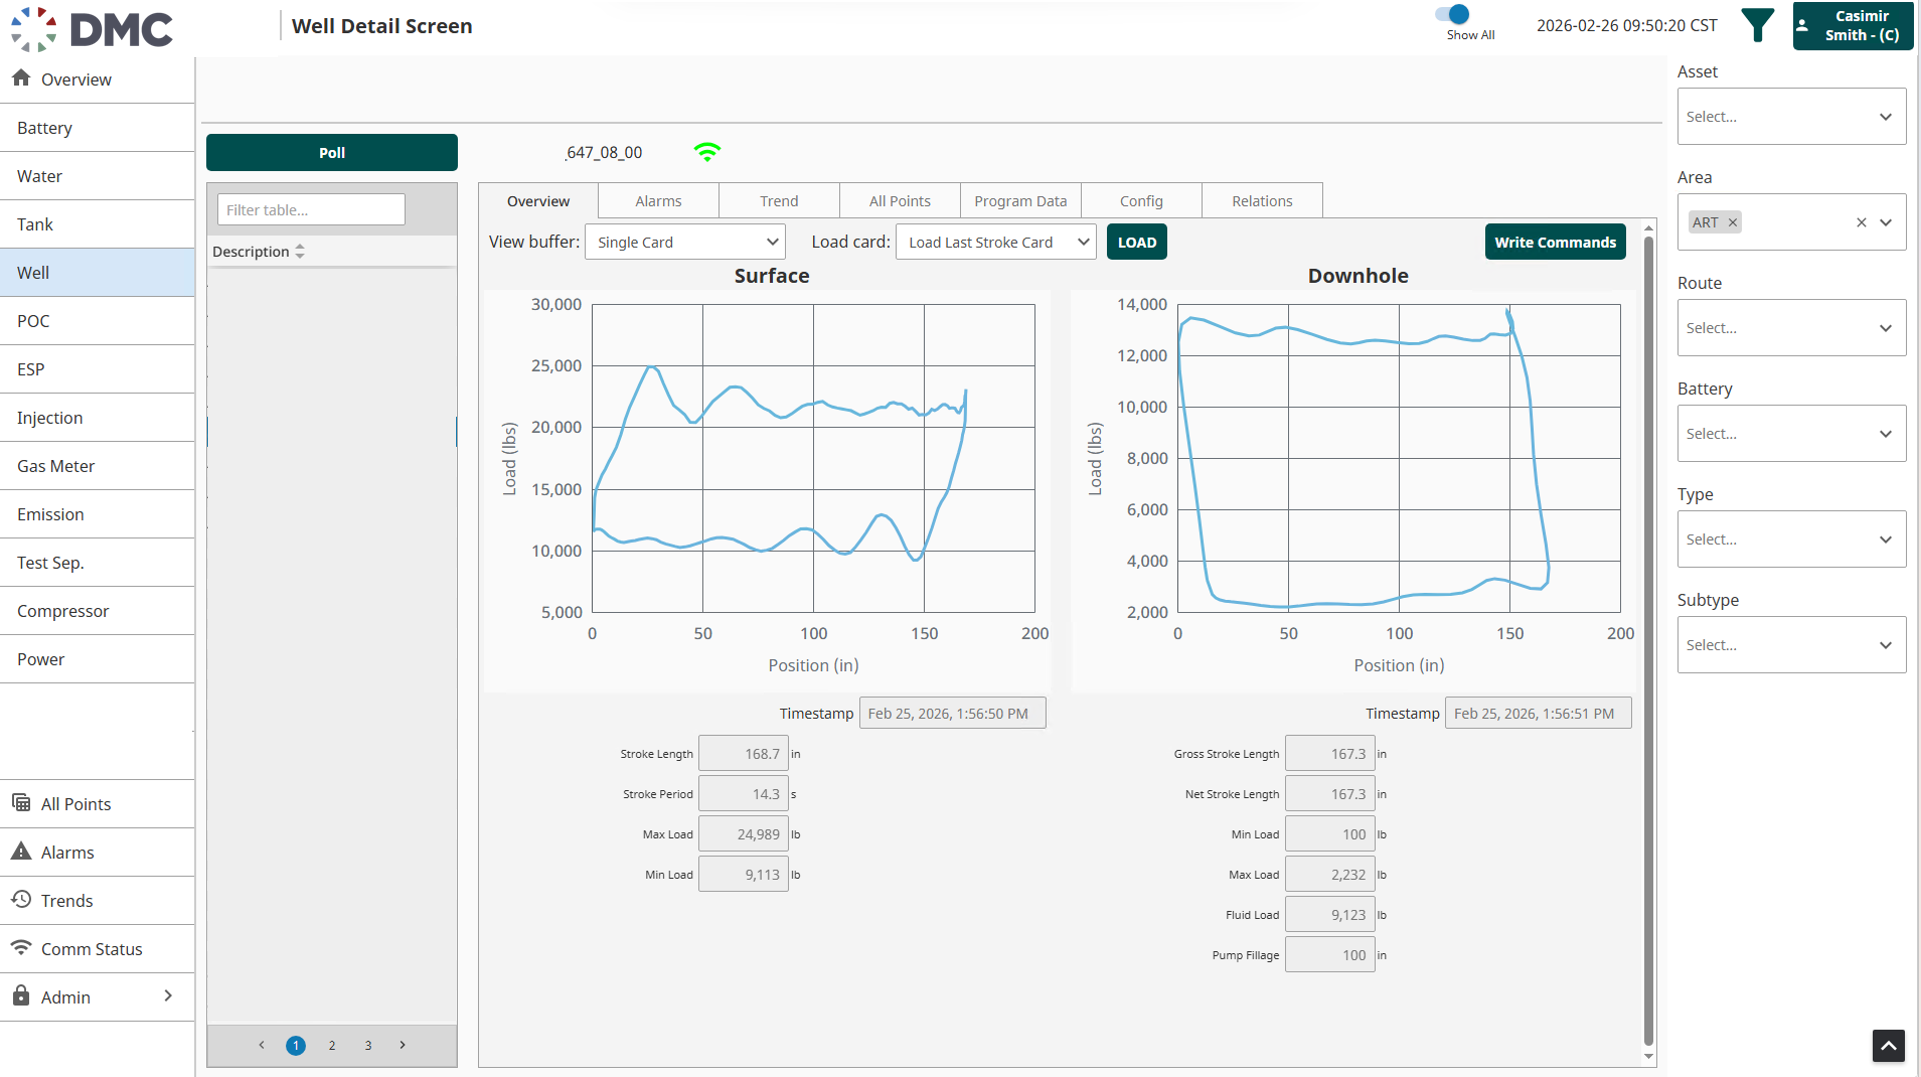1921x1077 pixels.
Task: Open the Asset select dropdown
Action: [1791, 117]
